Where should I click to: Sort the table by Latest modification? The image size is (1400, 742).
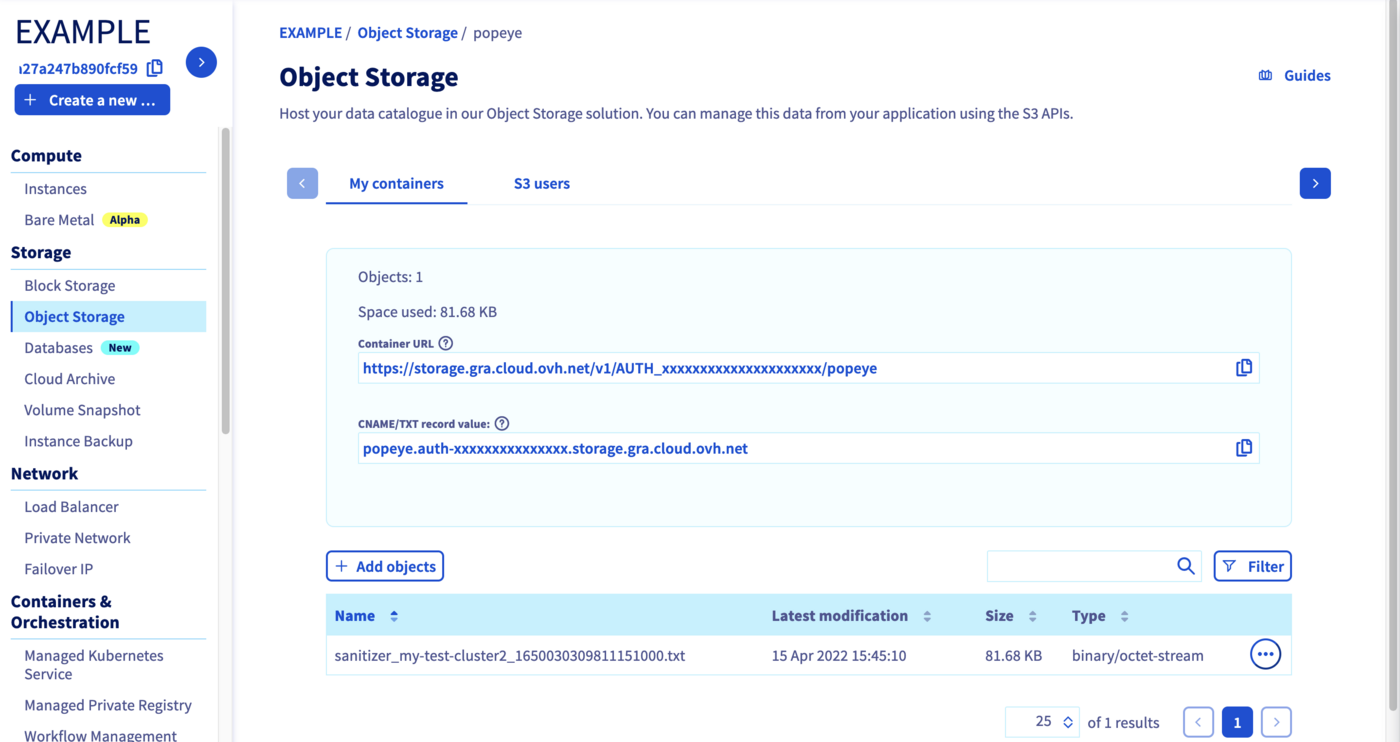coord(926,615)
